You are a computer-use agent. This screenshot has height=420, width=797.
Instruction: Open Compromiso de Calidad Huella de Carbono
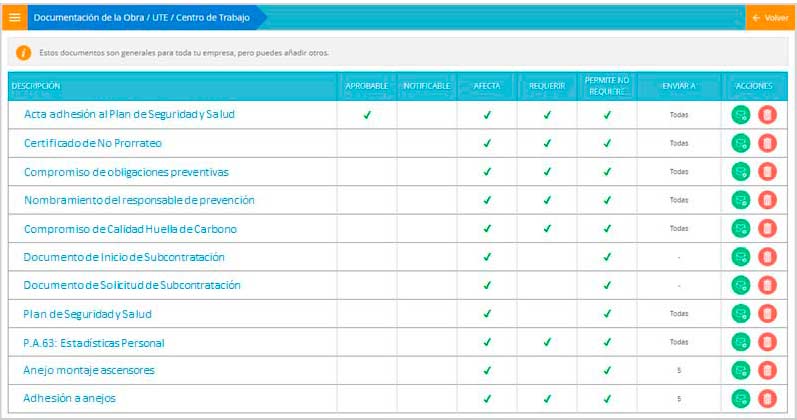pyautogui.click(x=130, y=229)
